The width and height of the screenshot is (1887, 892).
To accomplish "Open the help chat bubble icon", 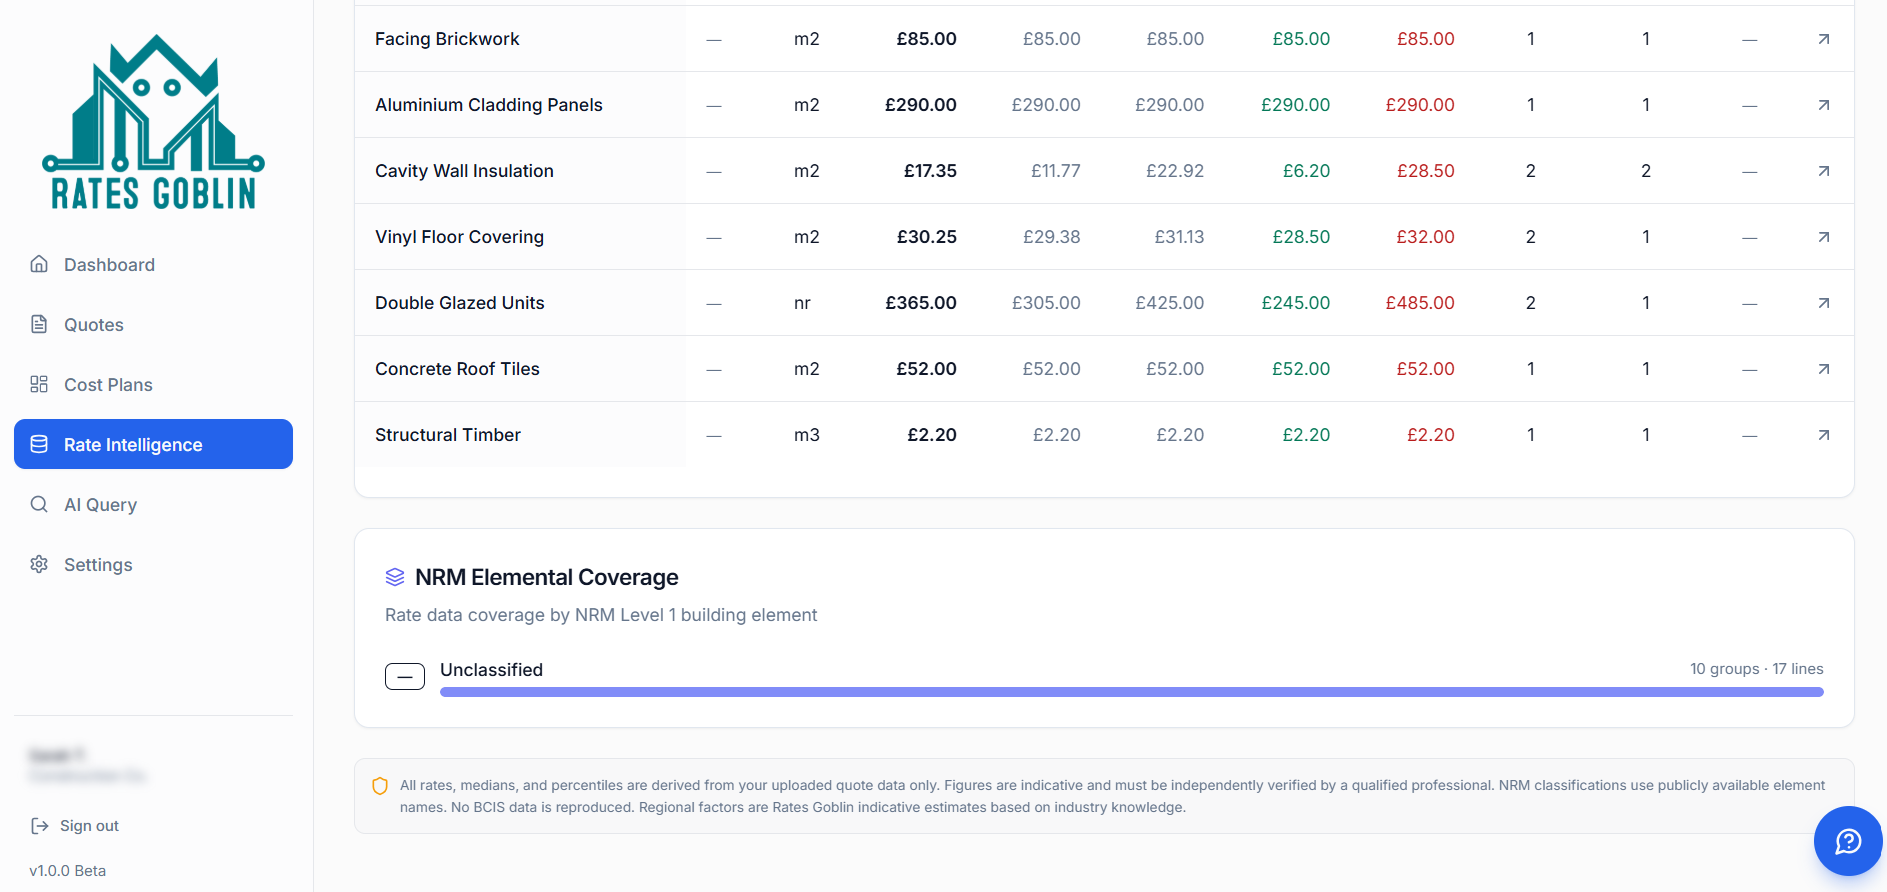I will coord(1847,841).
